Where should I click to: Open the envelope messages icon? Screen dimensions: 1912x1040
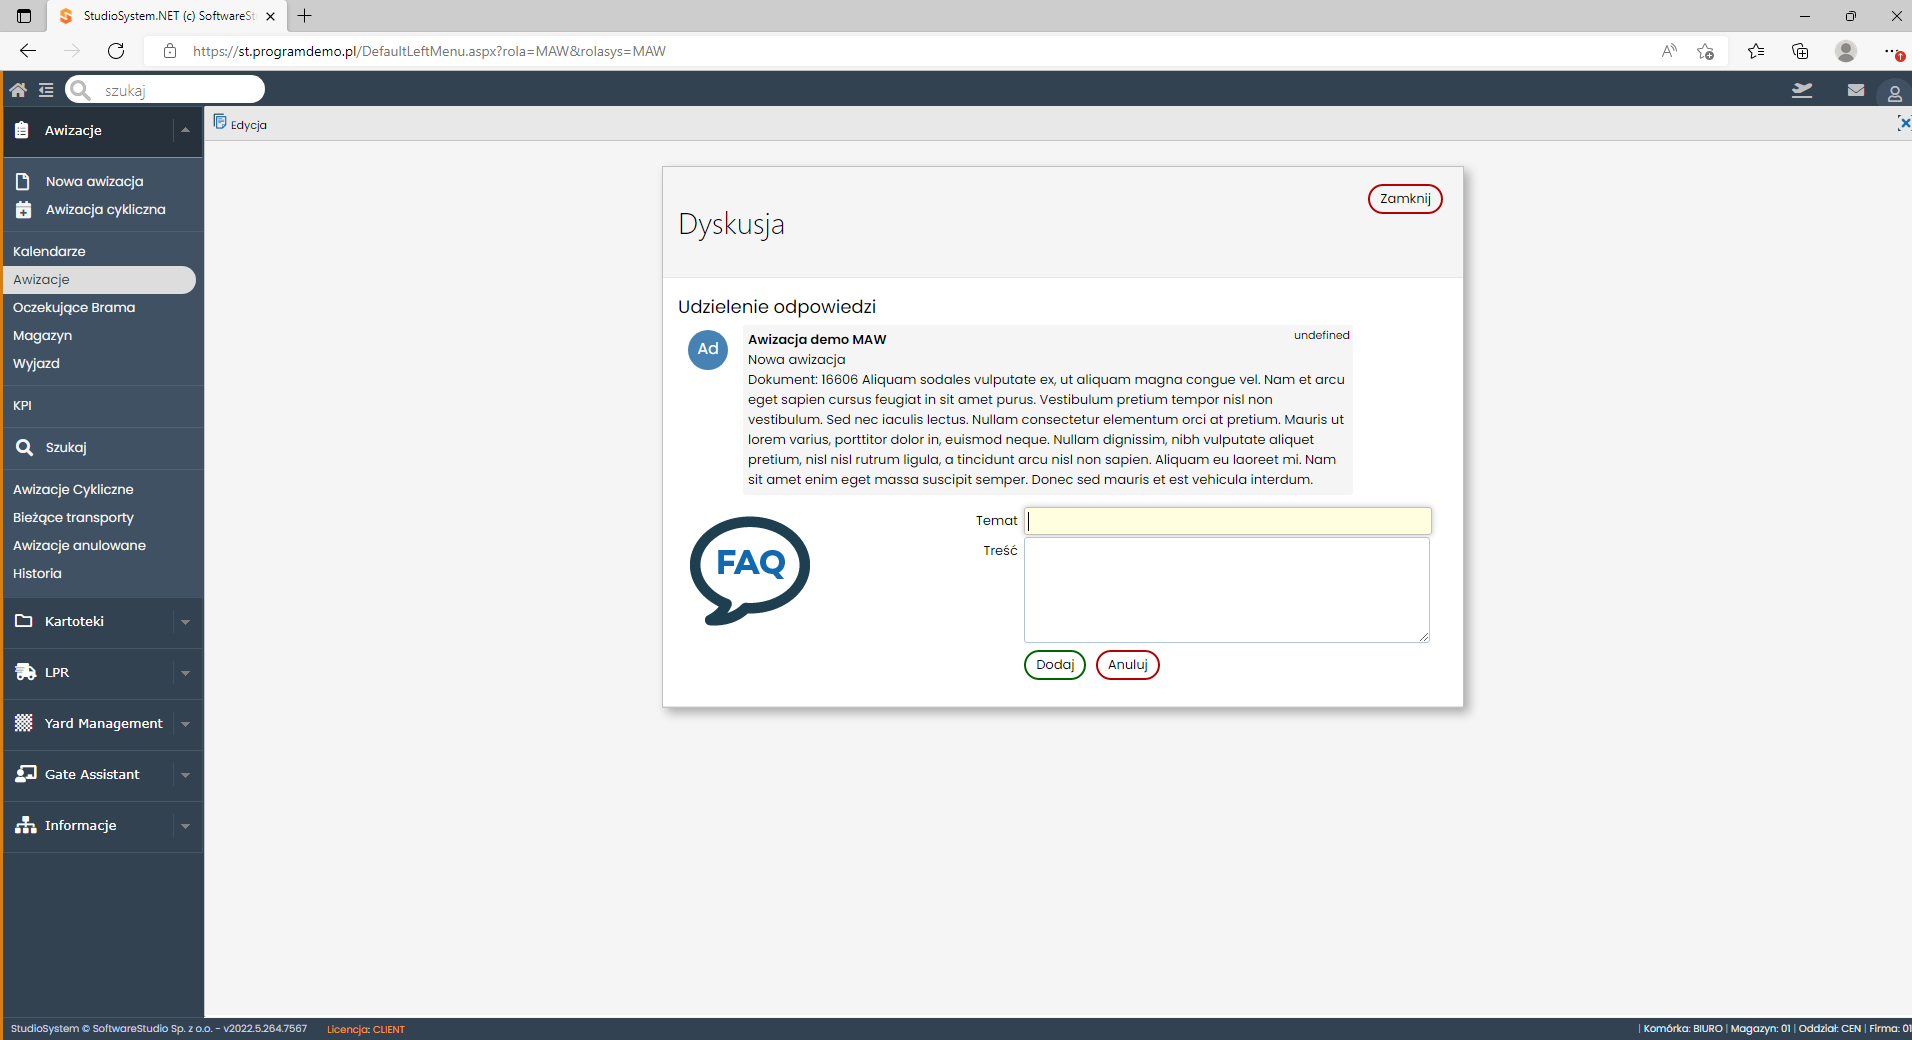1856,90
